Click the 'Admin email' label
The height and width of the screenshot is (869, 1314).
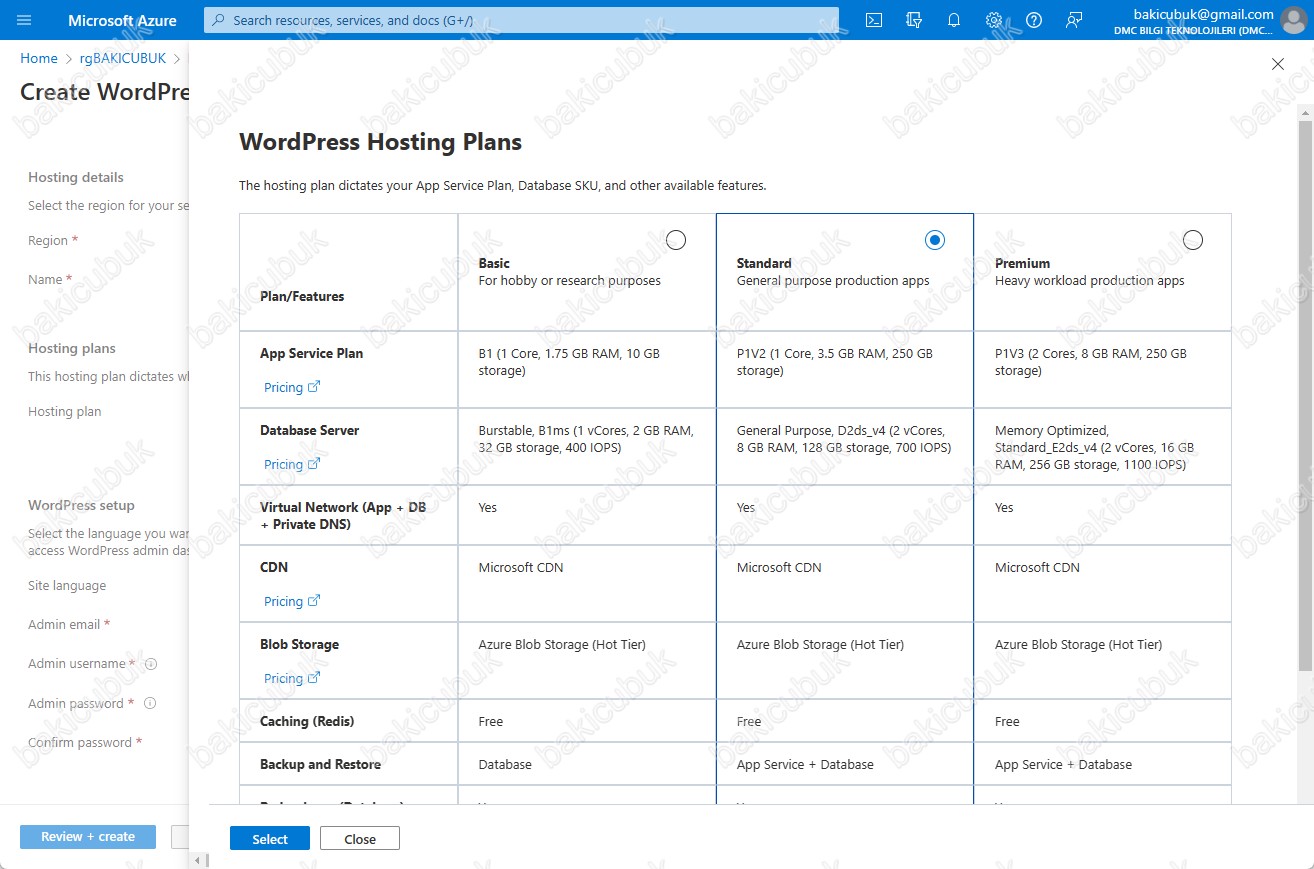[64, 625]
